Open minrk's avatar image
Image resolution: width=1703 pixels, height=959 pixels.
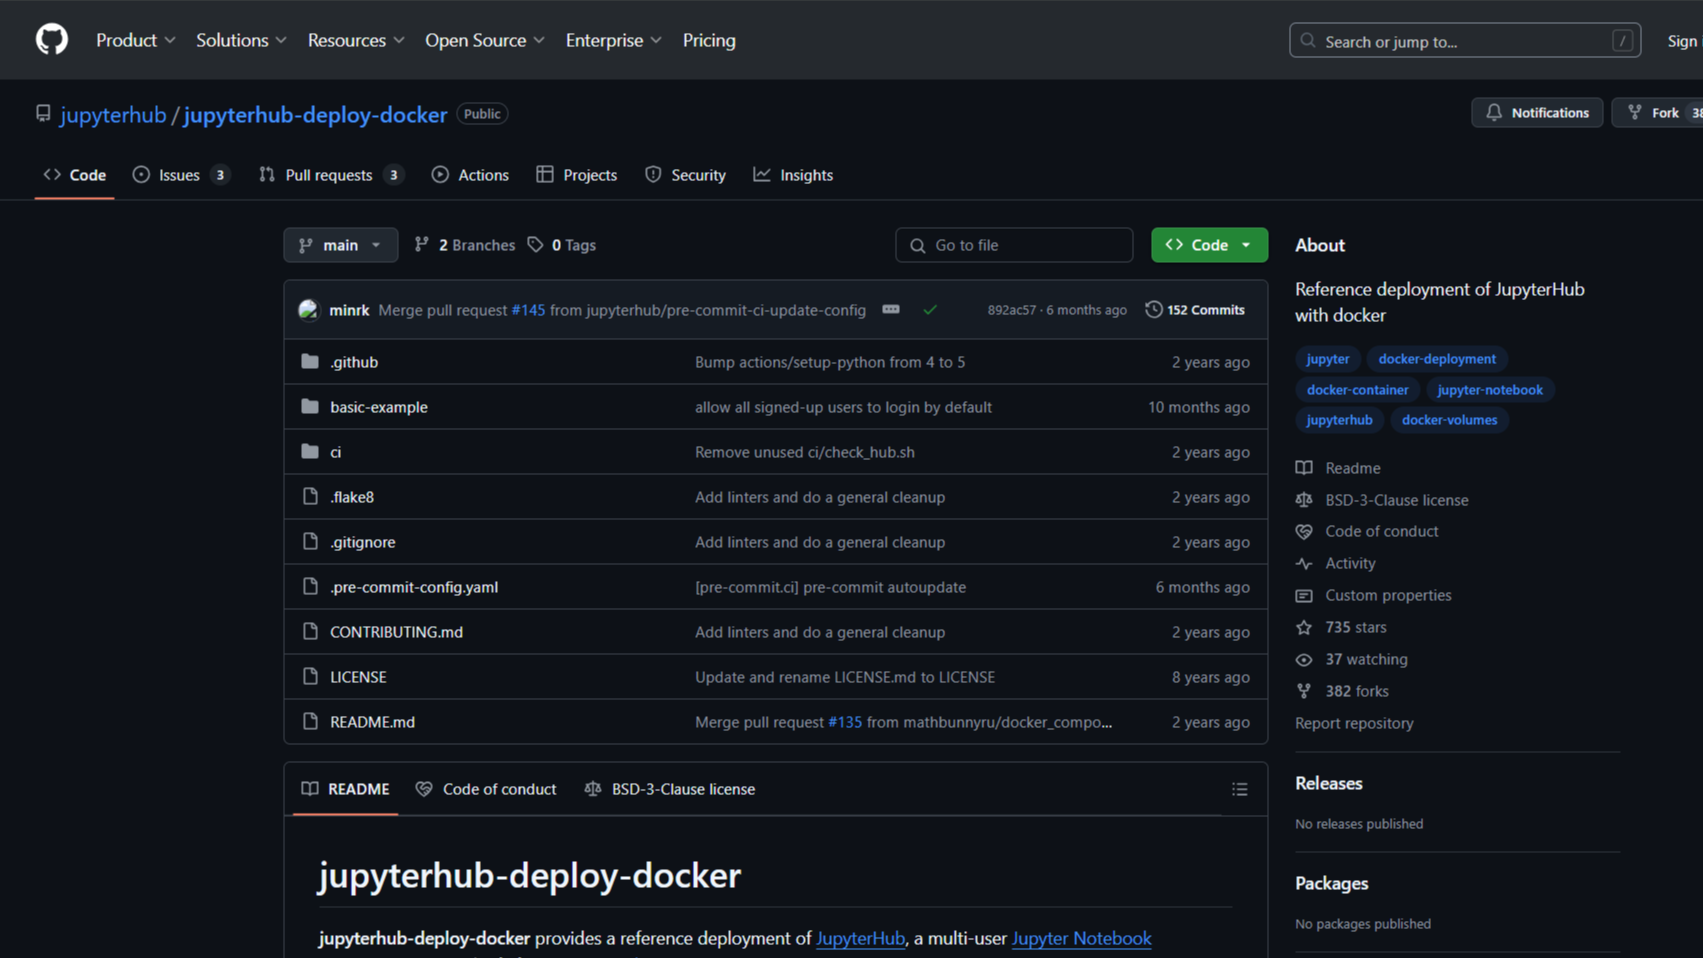(x=308, y=310)
